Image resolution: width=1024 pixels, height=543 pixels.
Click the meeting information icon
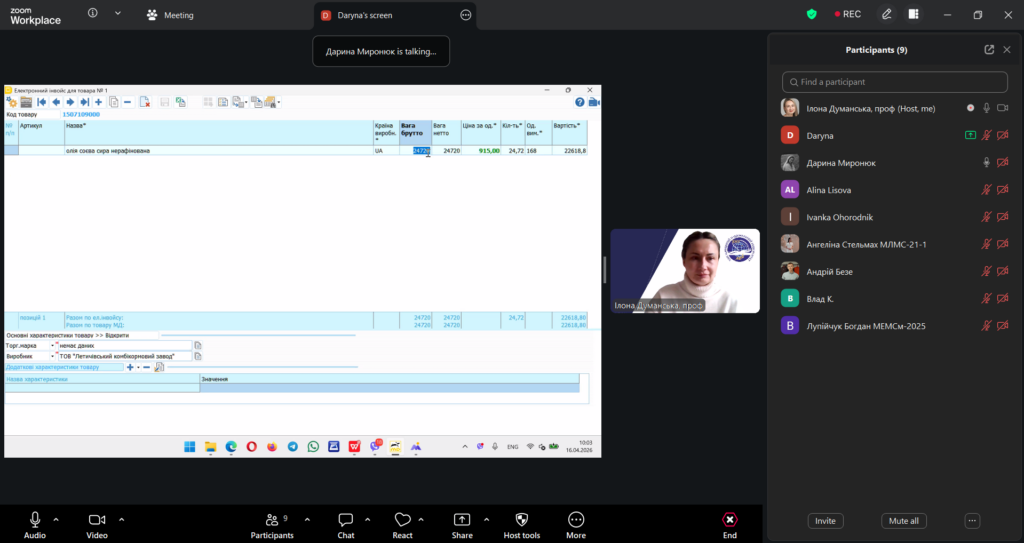coord(93,14)
